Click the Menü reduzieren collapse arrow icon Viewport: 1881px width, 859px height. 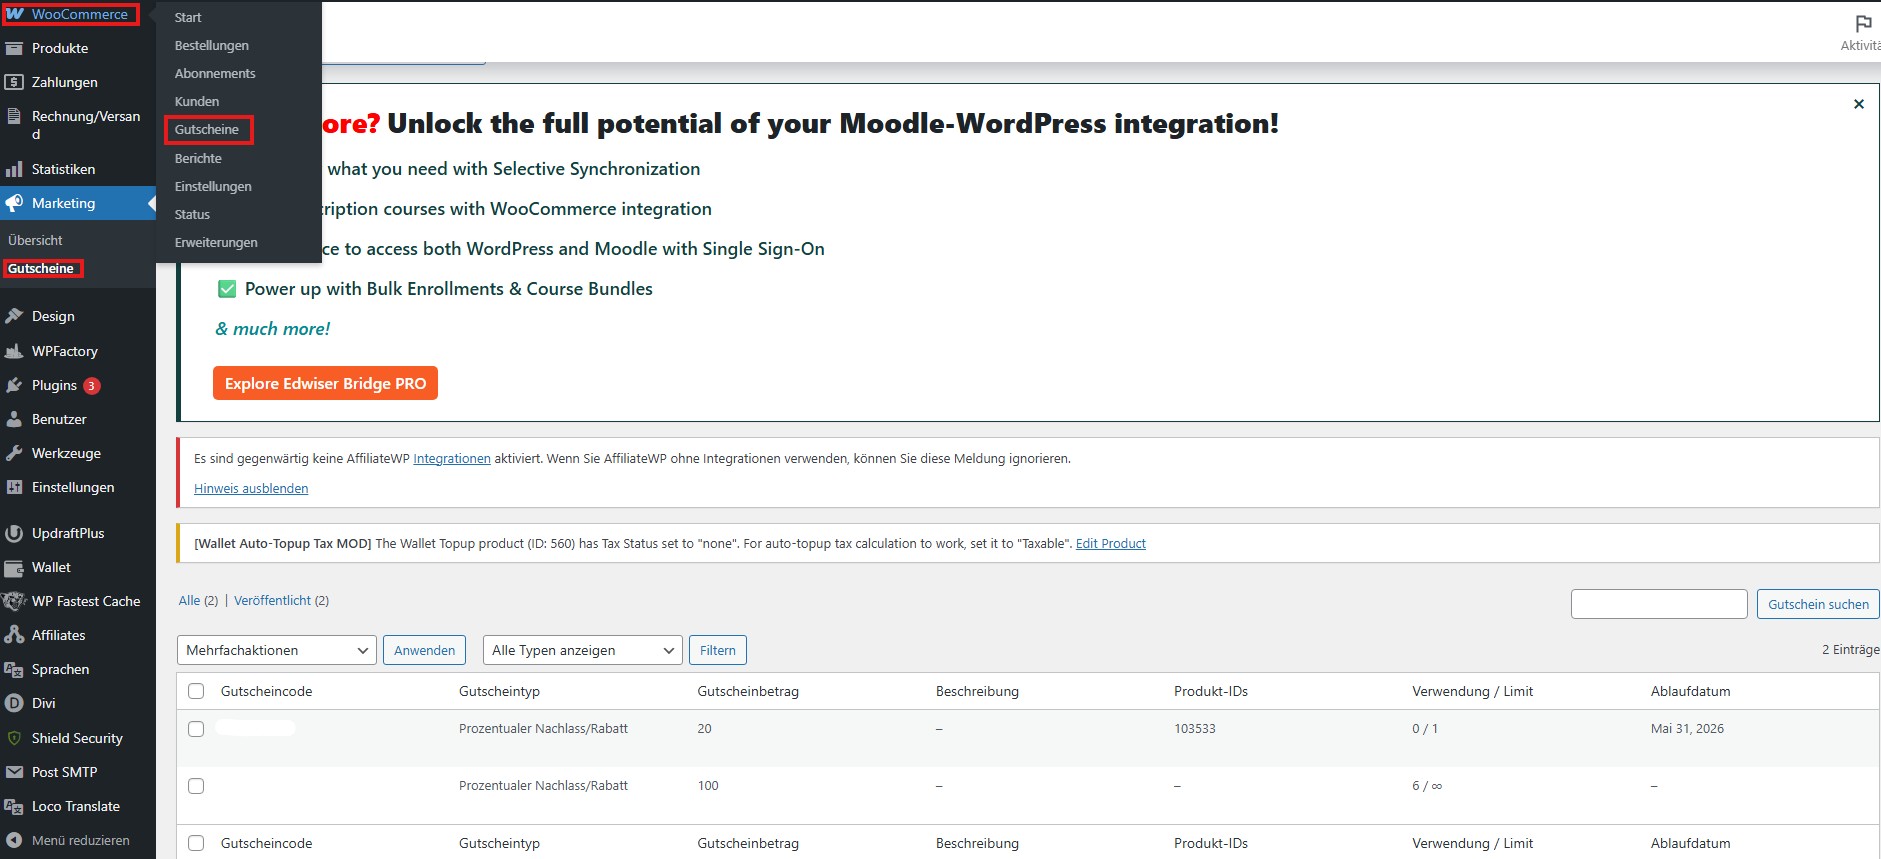14,840
